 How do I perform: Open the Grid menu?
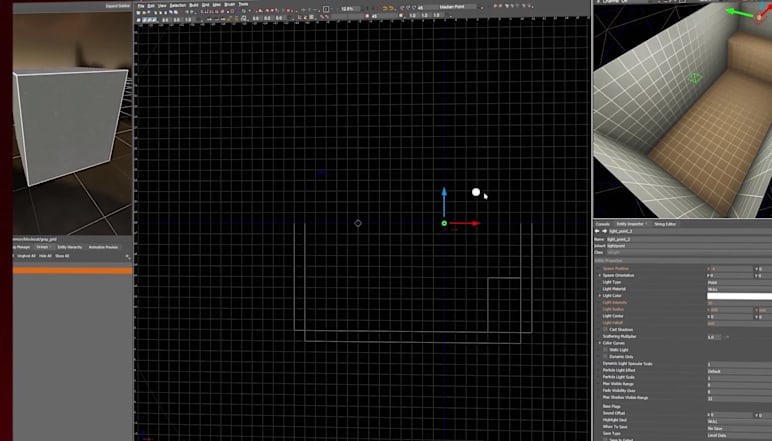205,4
